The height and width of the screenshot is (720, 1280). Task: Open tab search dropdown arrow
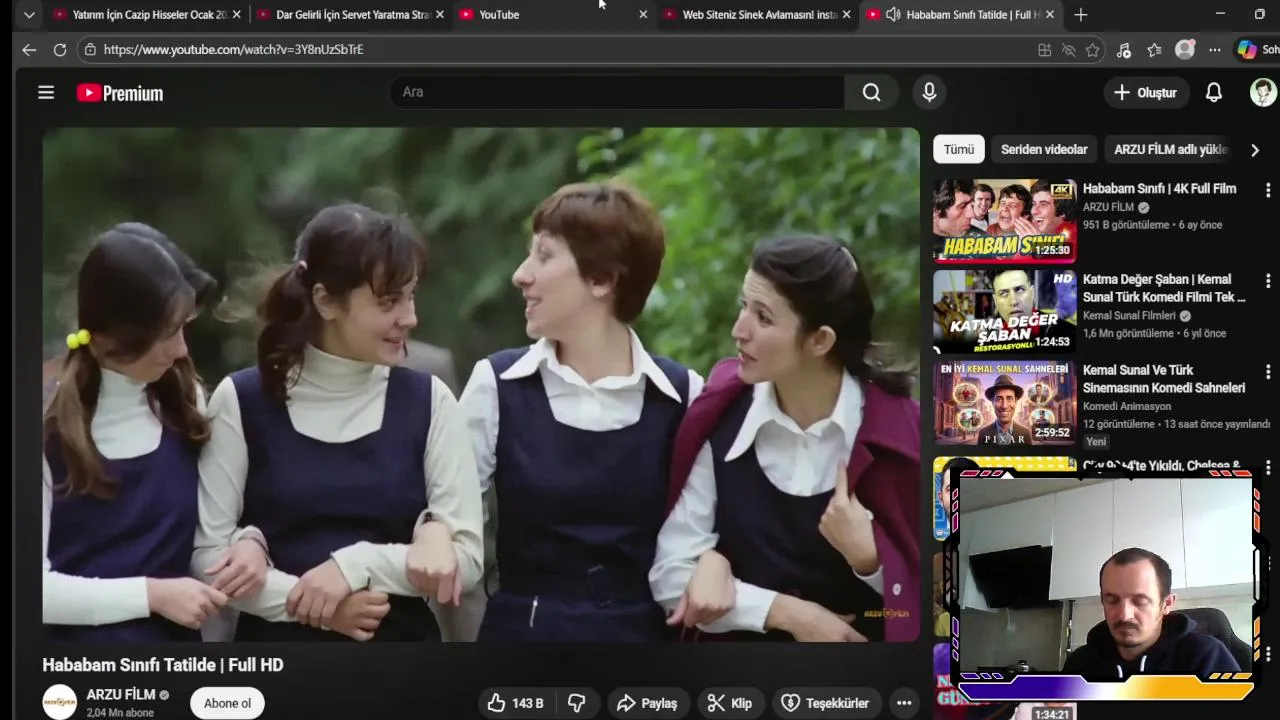(29, 15)
